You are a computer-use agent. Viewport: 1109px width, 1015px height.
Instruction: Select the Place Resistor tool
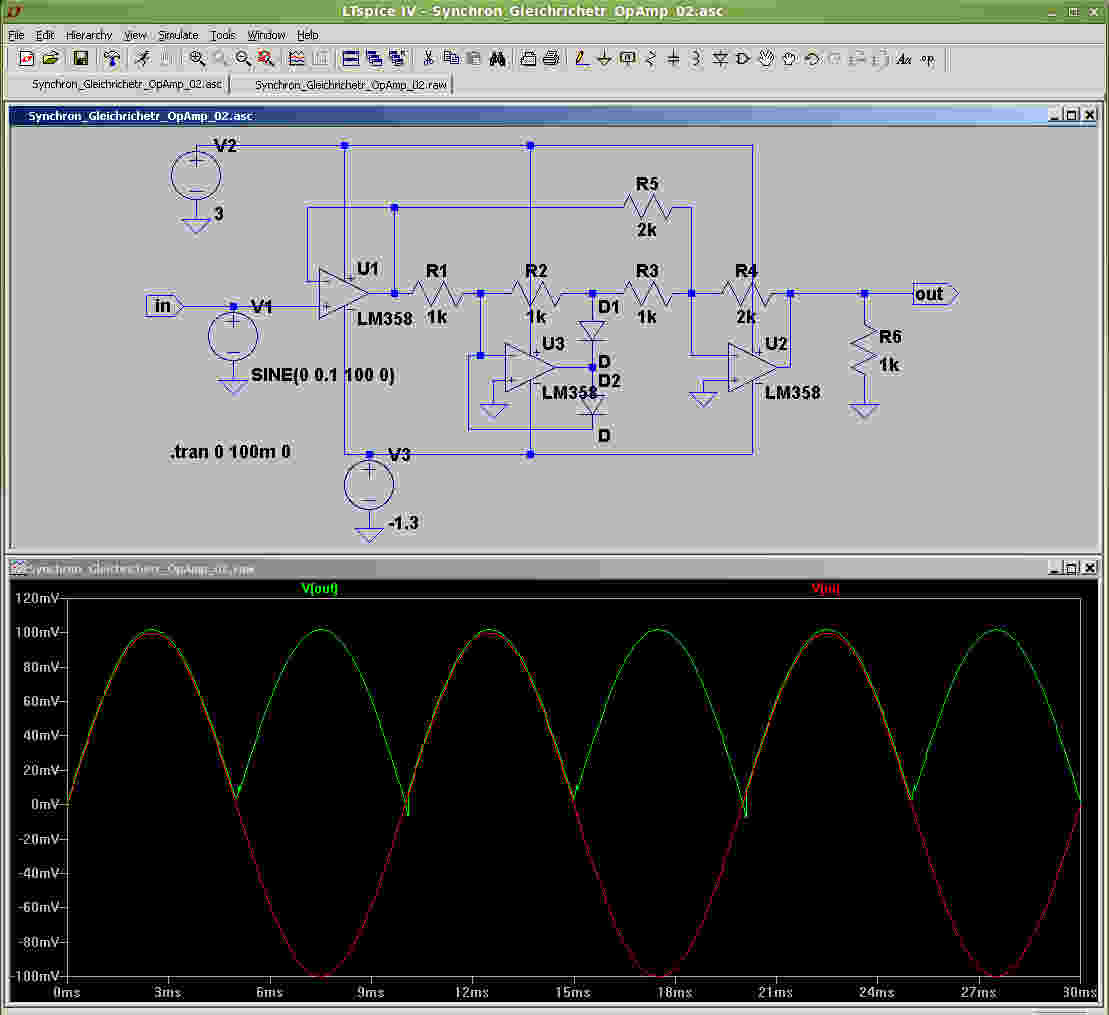click(651, 59)
